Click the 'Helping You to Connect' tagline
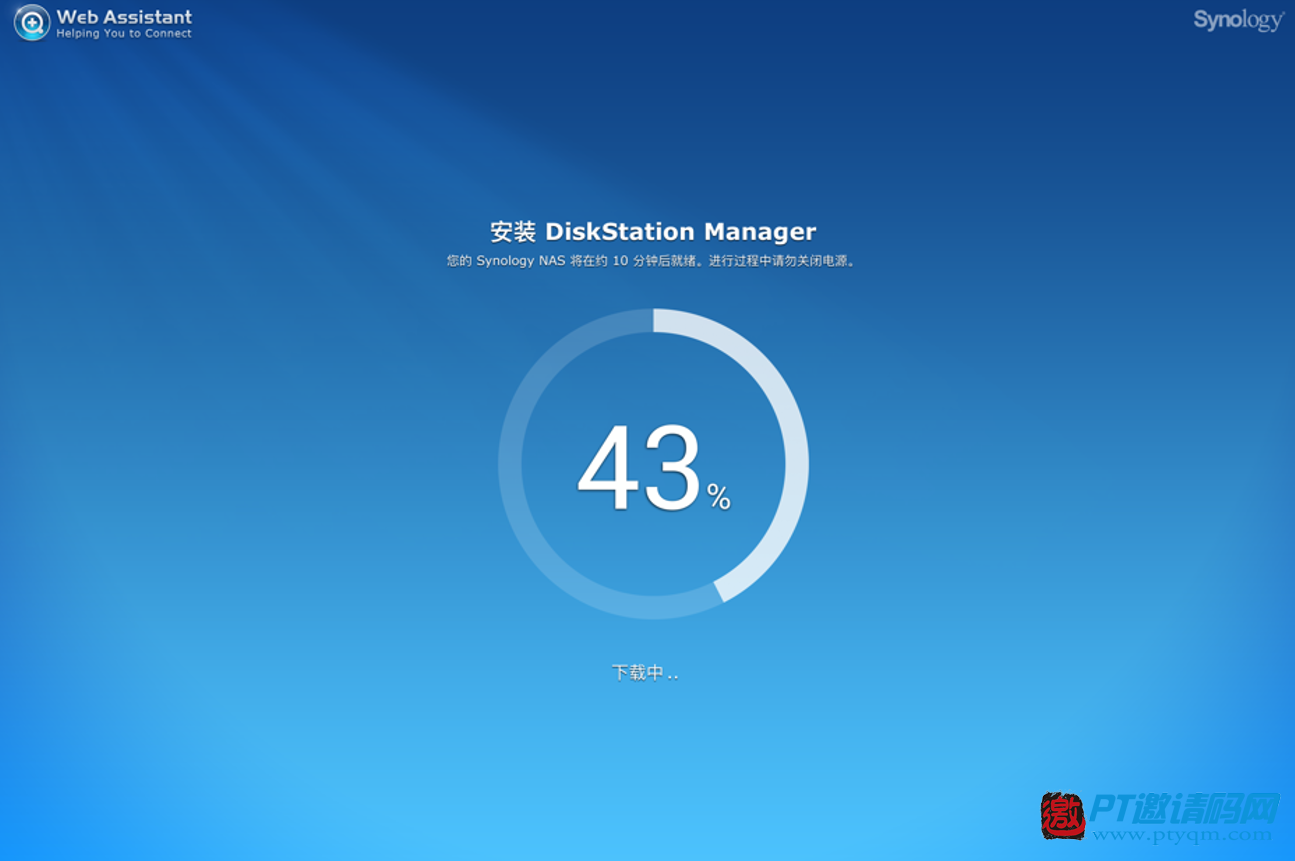1295x861 pixels. tap(124, 33)
